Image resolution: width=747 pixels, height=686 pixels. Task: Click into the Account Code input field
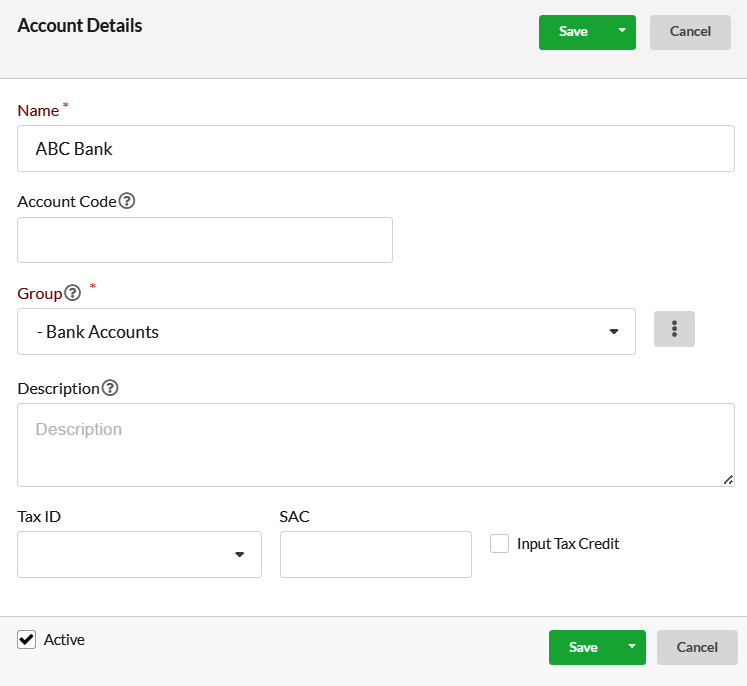205,240
